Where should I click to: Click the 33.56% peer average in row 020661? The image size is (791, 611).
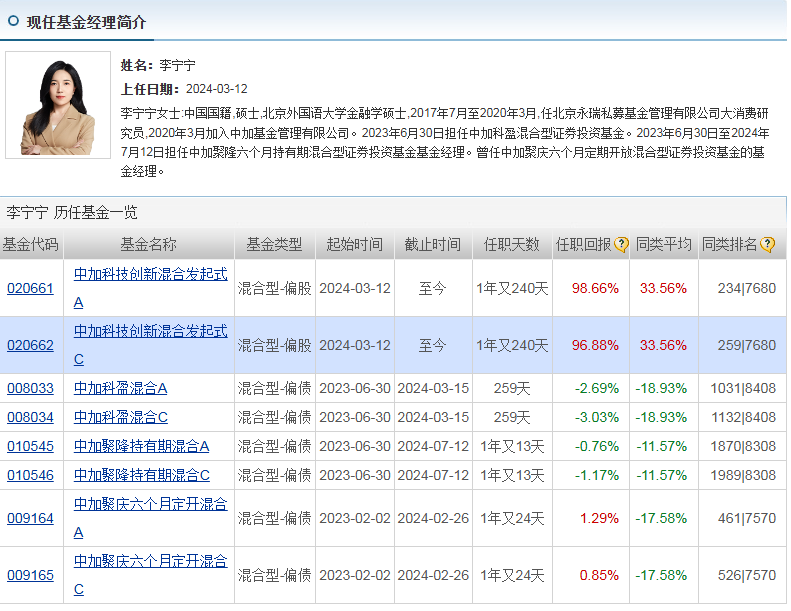pos(663,288)
